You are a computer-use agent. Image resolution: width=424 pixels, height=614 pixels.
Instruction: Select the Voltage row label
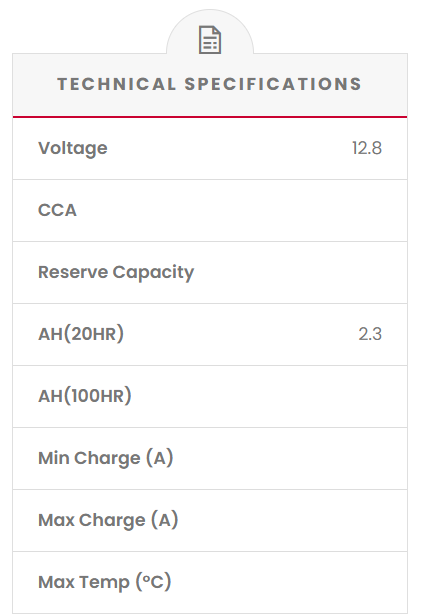(73, 148)
